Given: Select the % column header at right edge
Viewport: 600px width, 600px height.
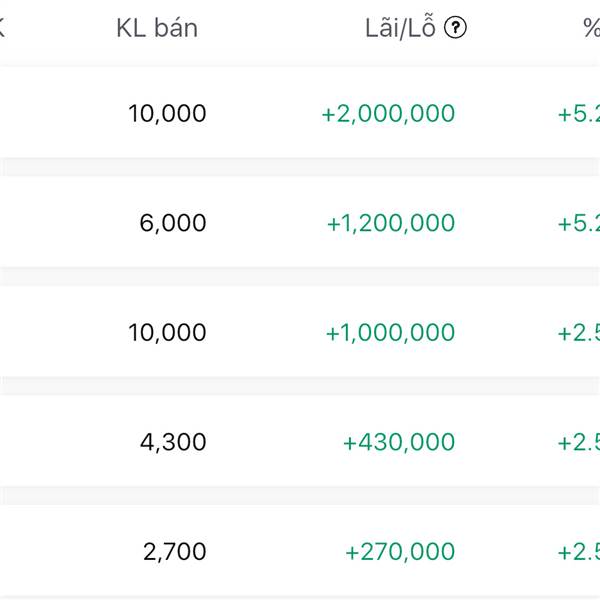Looking at the screenshot, I should point(591,29).
